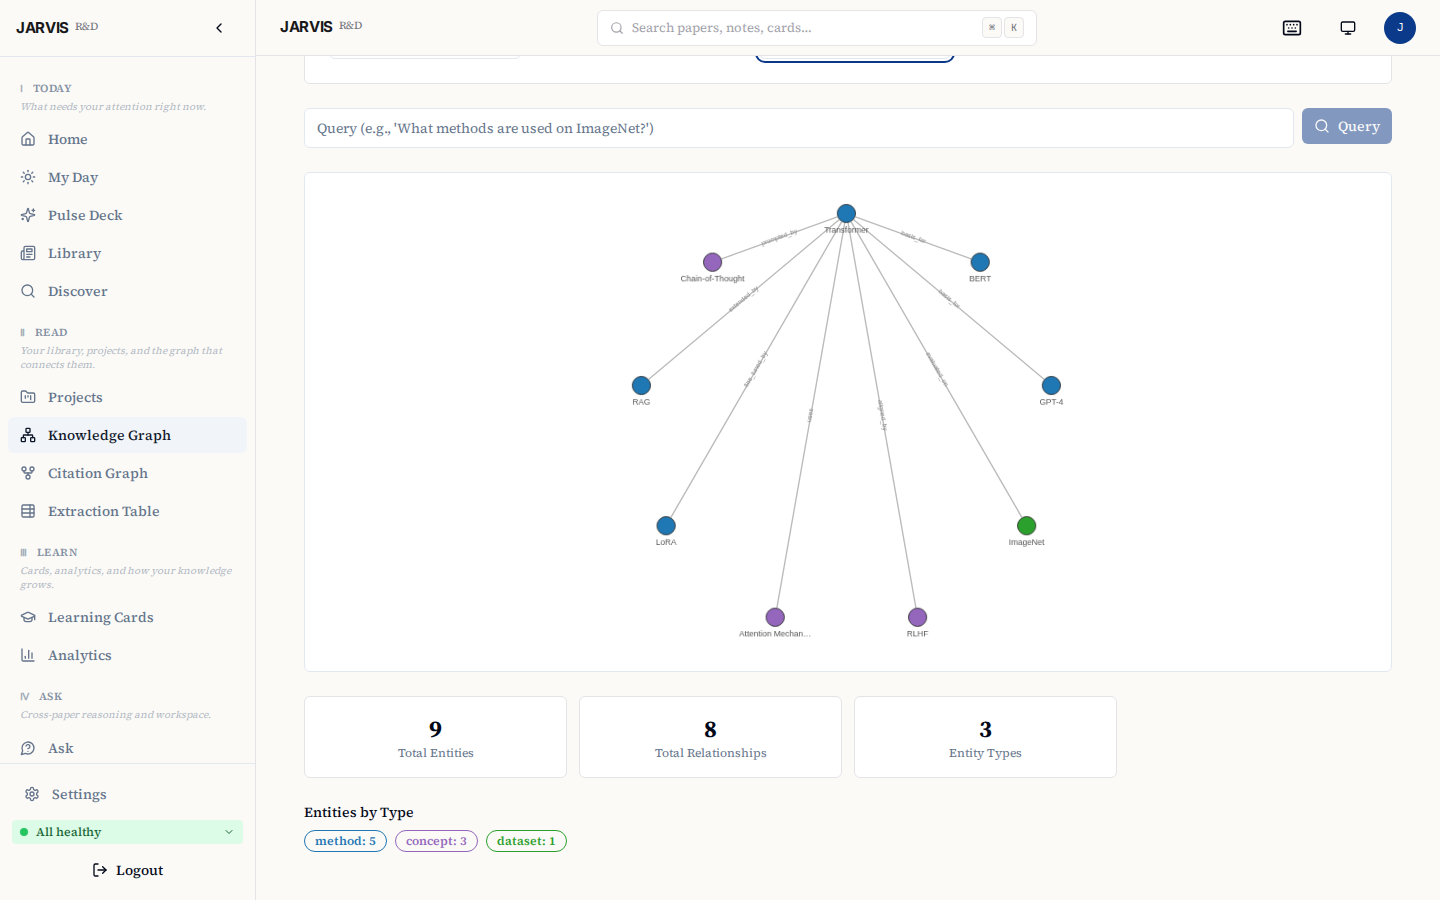Click the green All healthy status dot
Viewport: 1440px width, 900px height.
pos(24,832)
